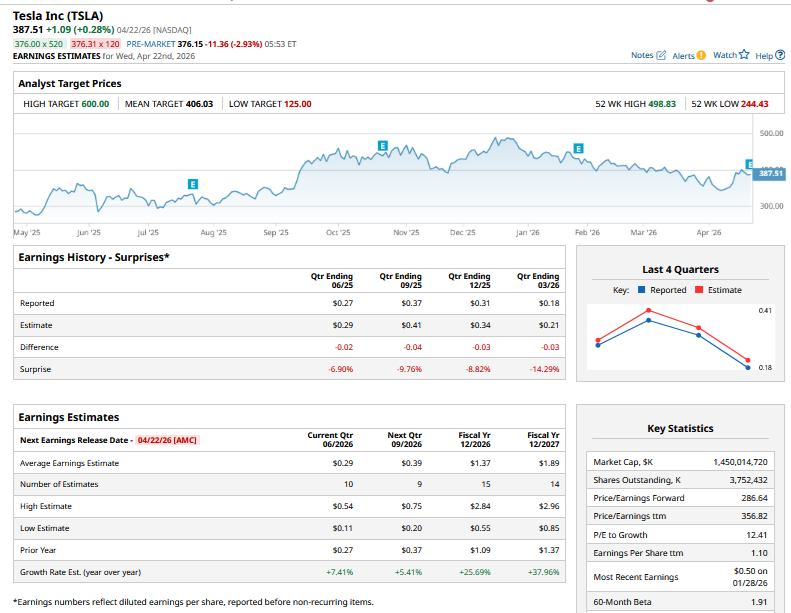Select the HIGH TARGET 600.00 value

pyautogui.click(x=95, y=104)
